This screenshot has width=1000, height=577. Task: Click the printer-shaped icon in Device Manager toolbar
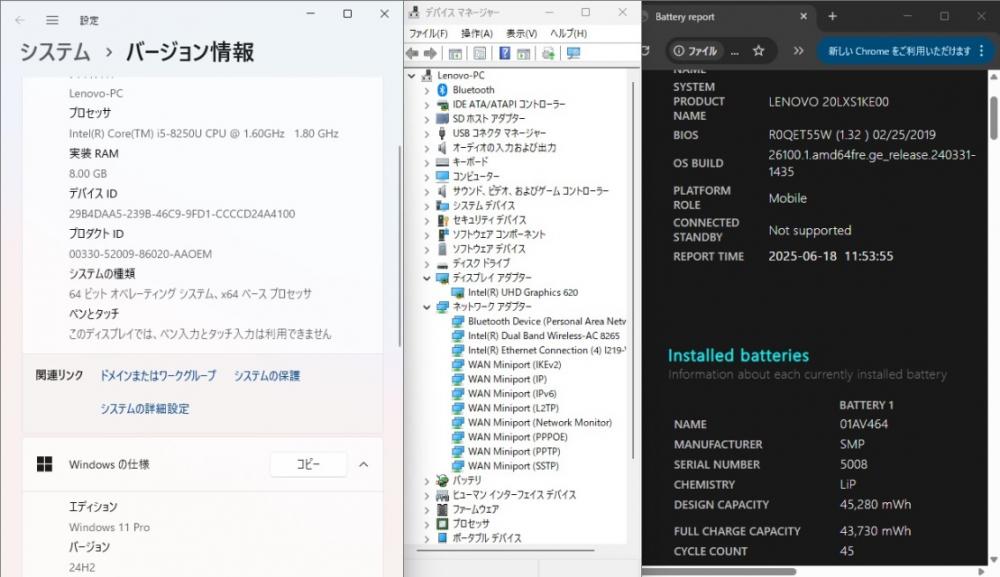pos(548,54)
